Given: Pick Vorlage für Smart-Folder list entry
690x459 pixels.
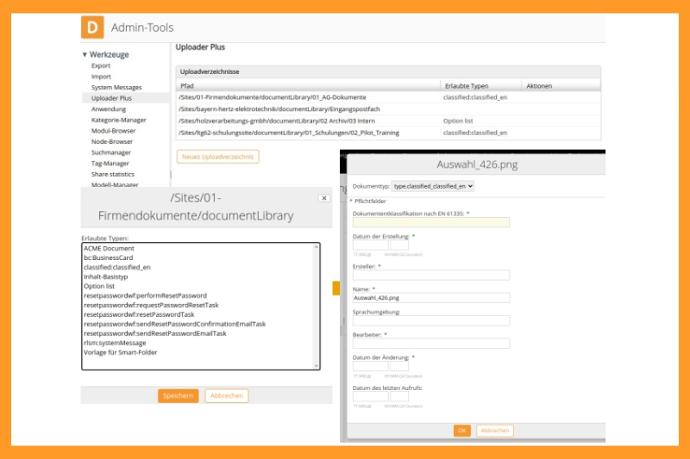Looking at the screenshot, I should [x=123, y=353].
